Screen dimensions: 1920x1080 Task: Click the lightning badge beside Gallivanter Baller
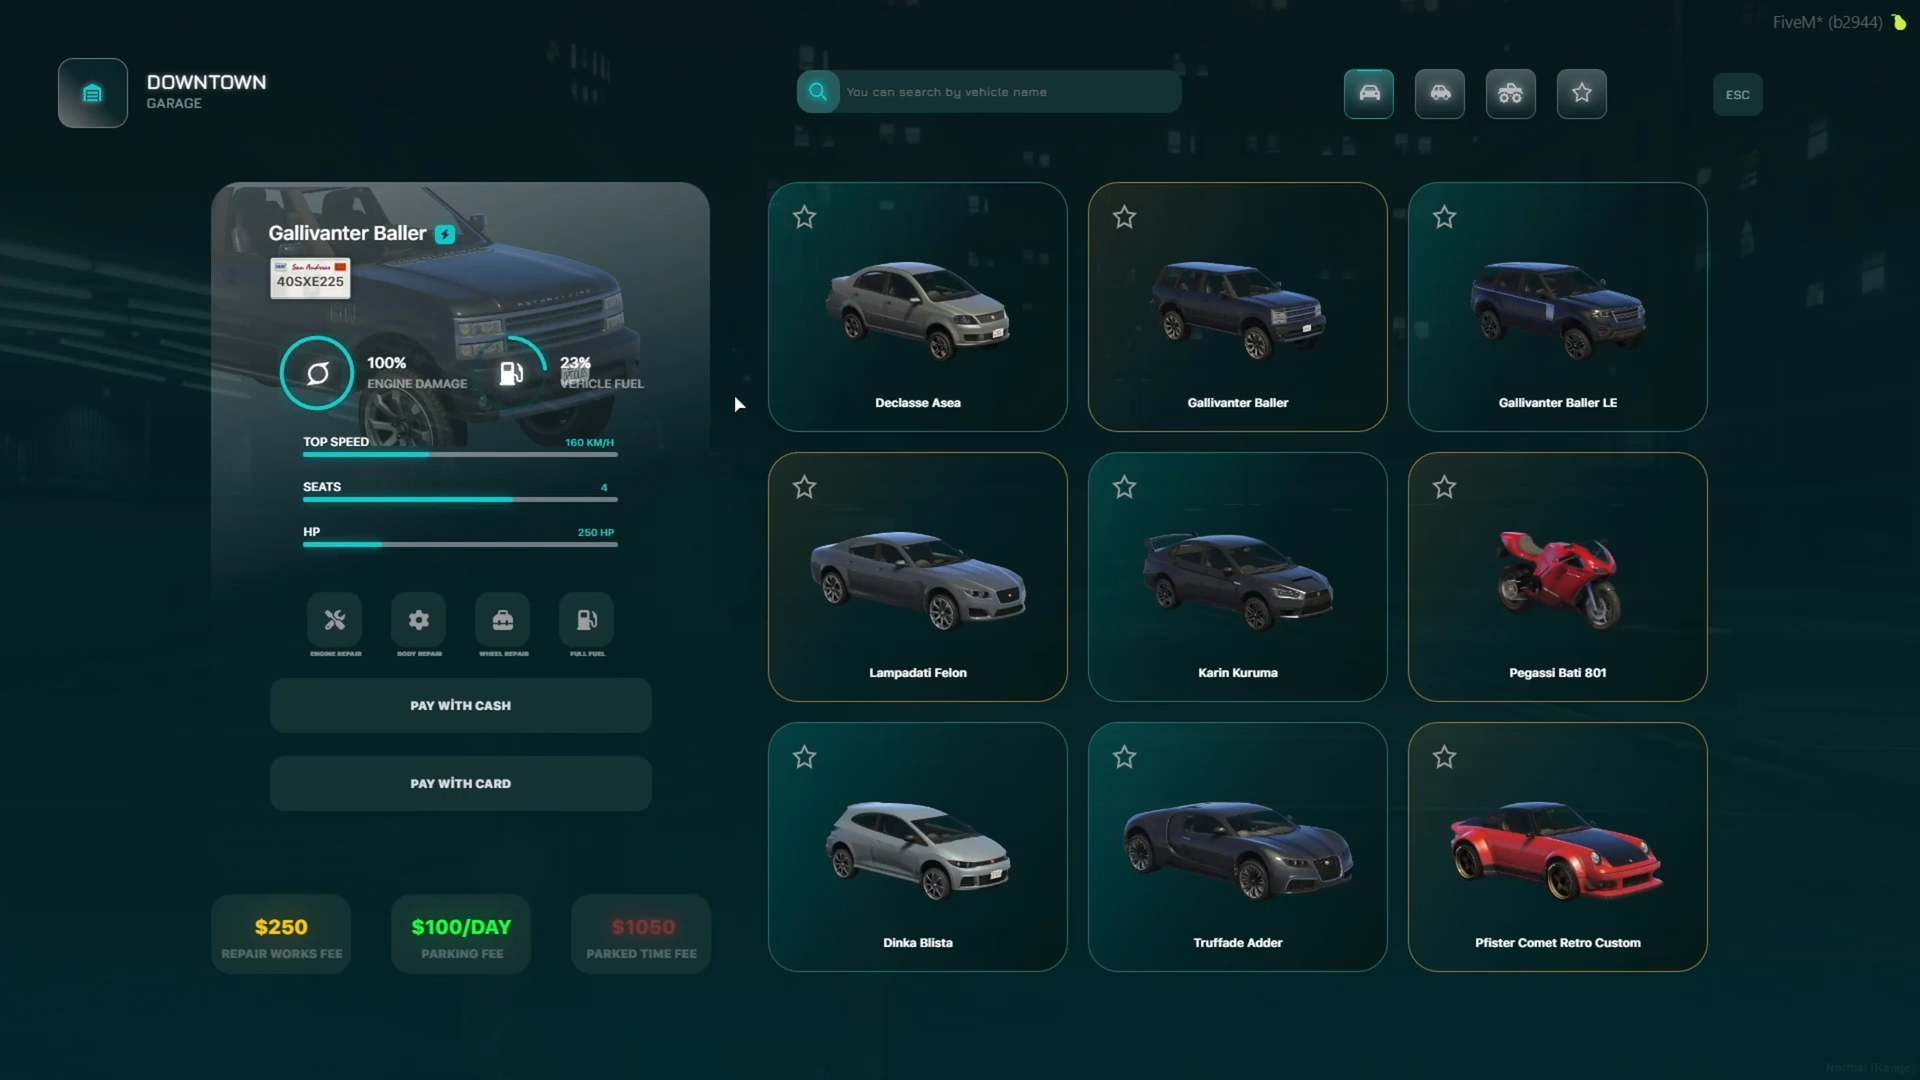tap(445, 234)
